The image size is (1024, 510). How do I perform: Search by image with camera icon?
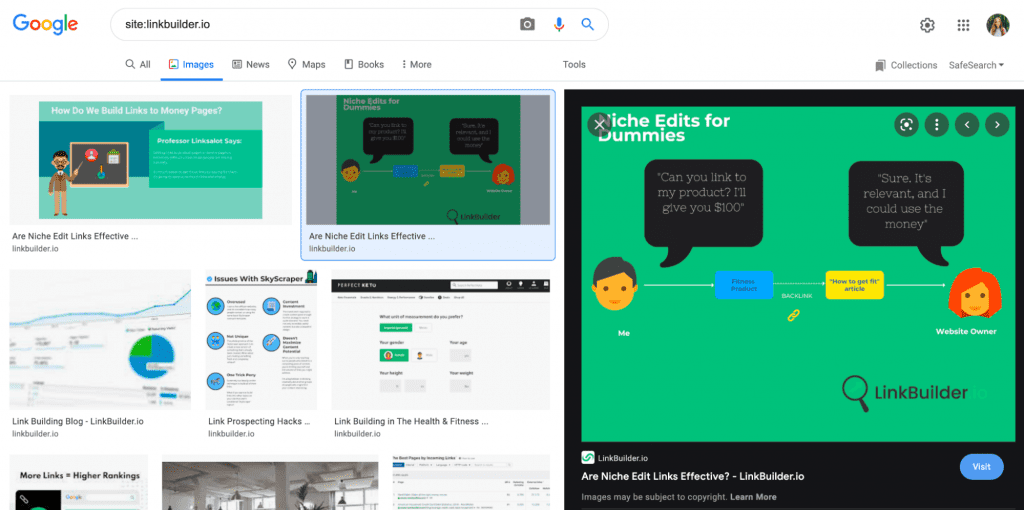(x=527, y=25)
